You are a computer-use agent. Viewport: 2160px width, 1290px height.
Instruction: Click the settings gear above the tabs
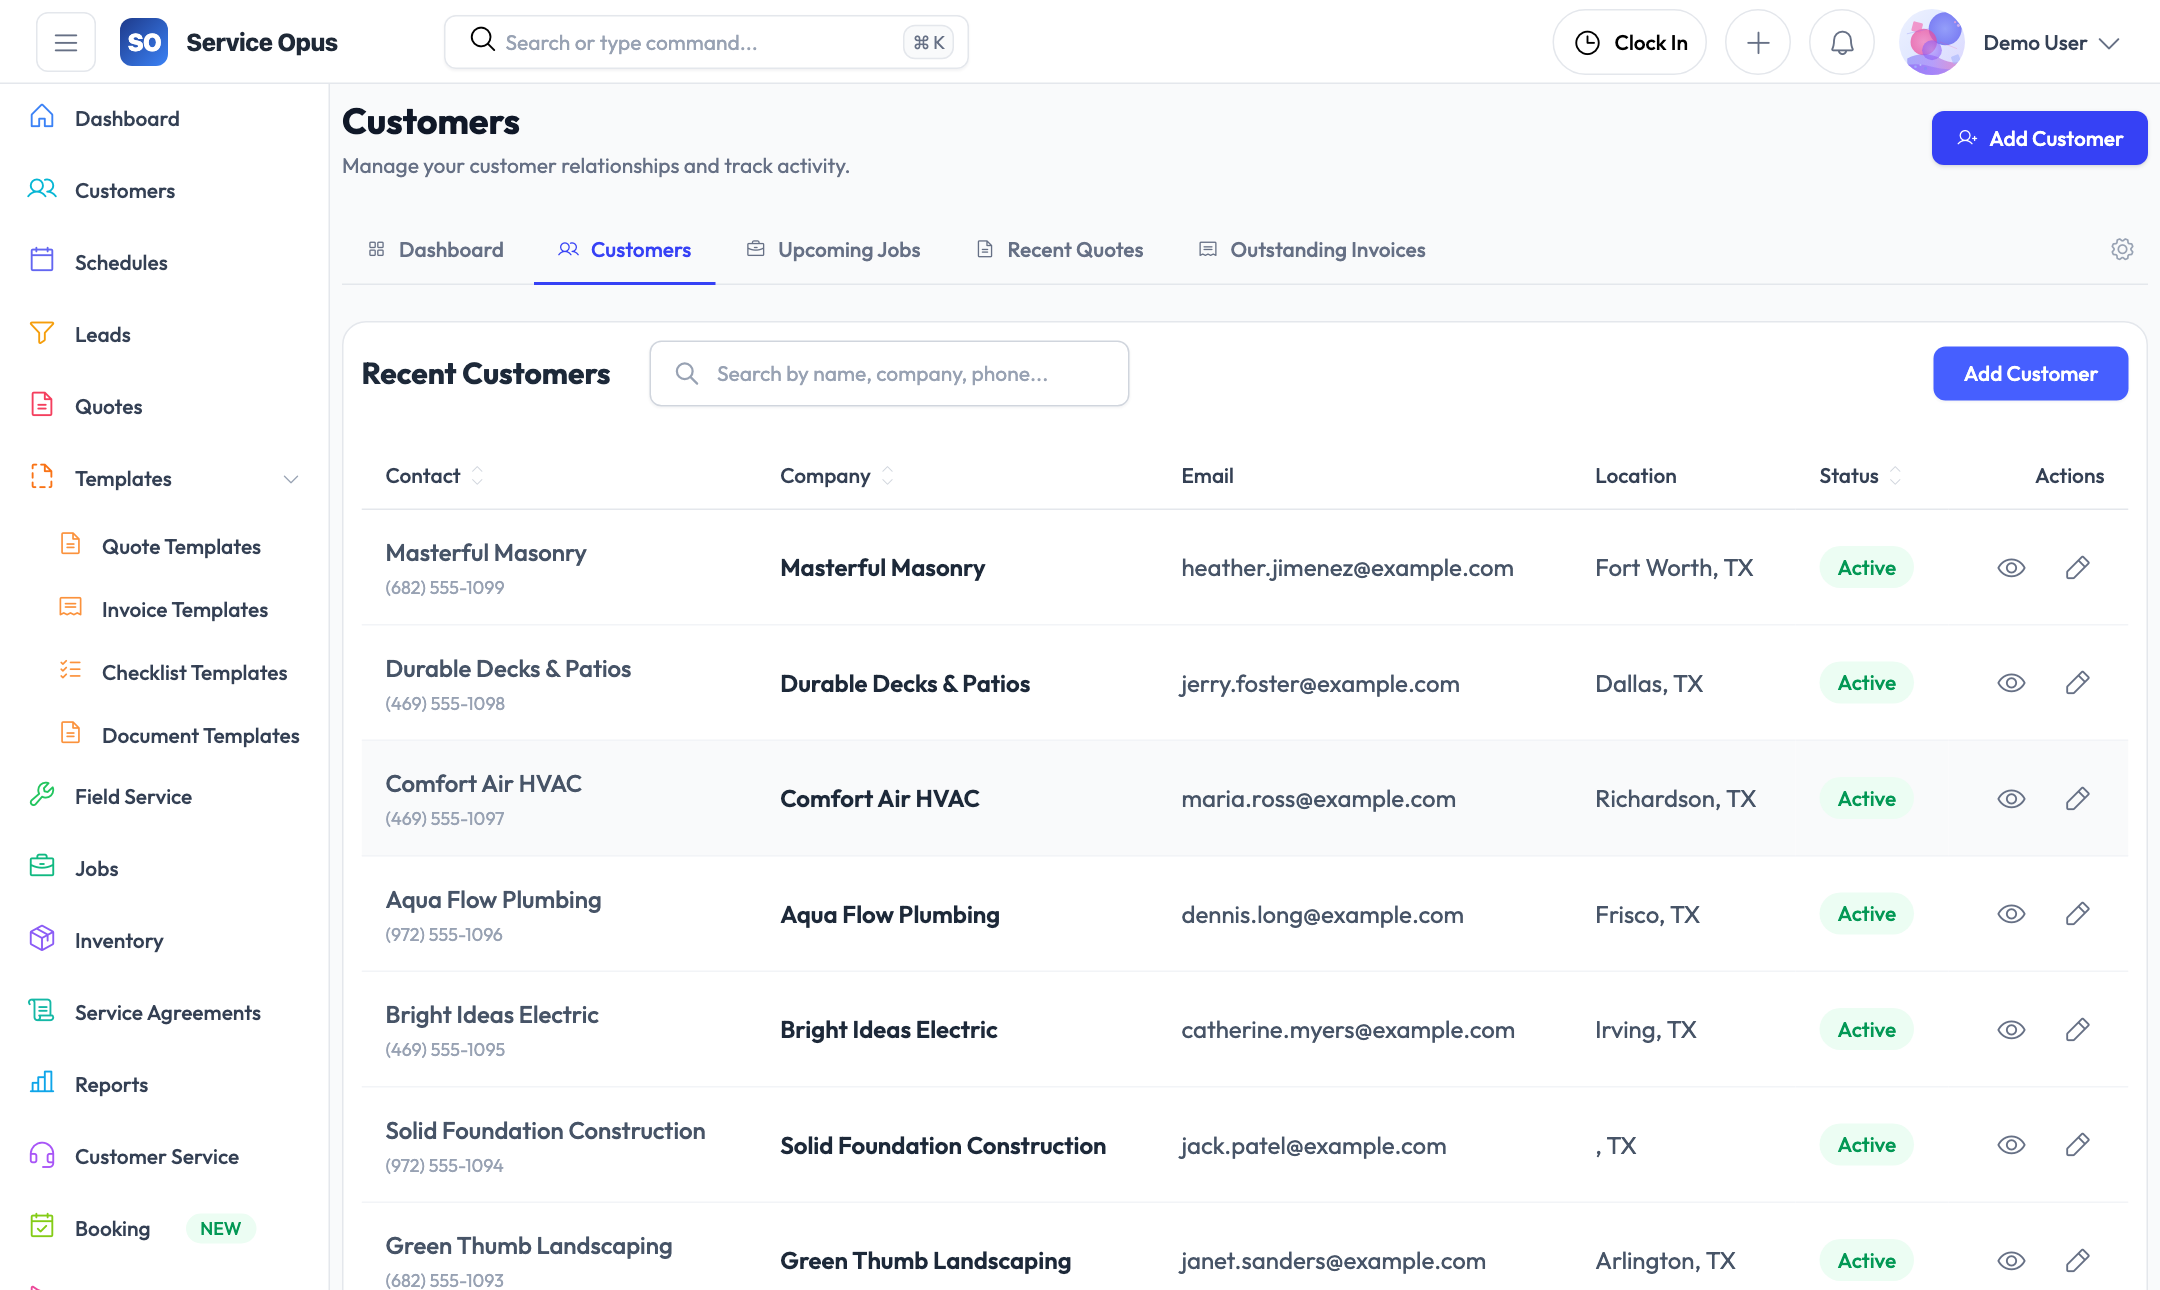(x=2122, y=249)
